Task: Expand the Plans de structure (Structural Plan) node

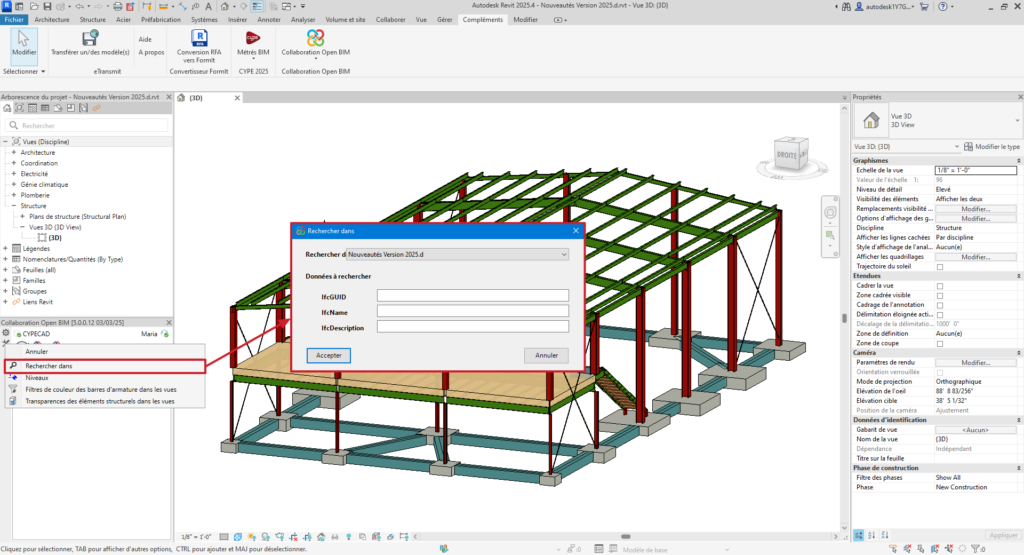Action: 22,216
